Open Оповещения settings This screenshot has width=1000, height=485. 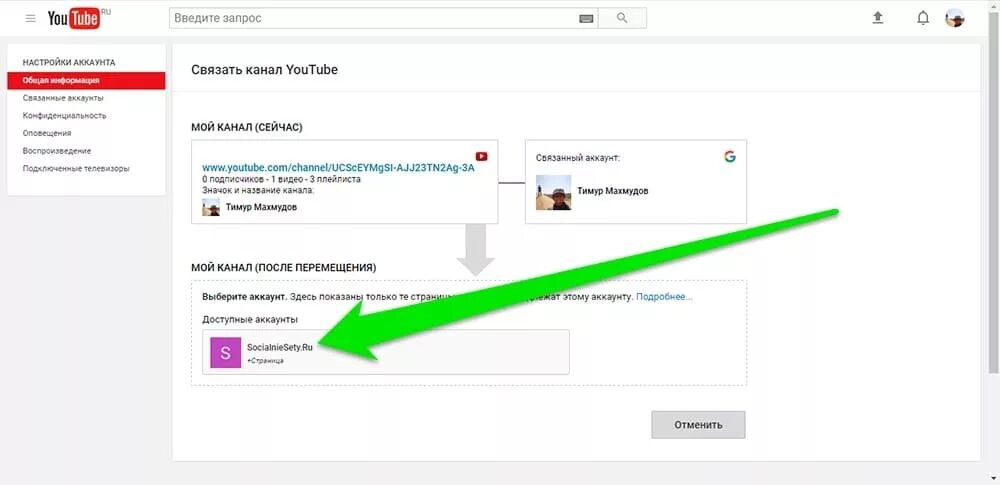pos(47,133)
